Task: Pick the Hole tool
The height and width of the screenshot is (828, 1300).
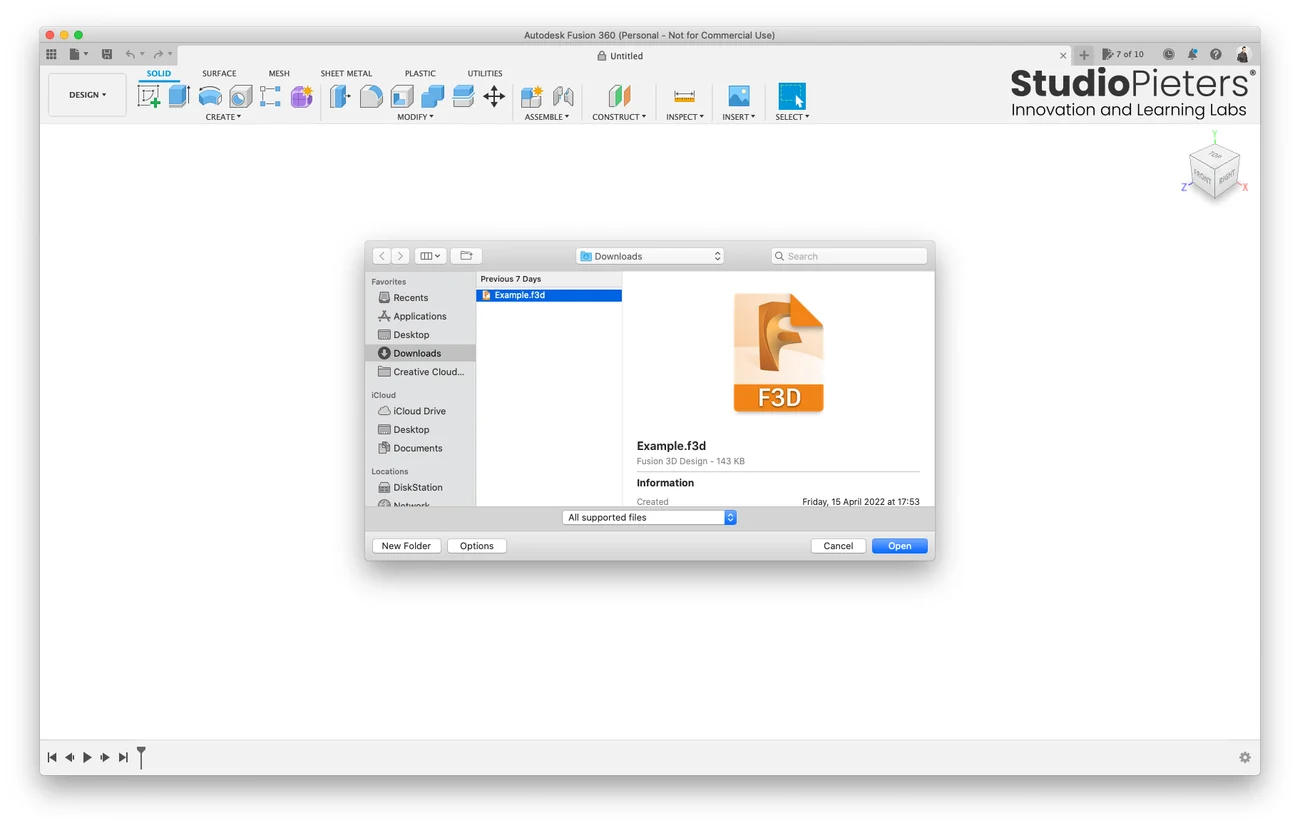Action: point(241,96)
